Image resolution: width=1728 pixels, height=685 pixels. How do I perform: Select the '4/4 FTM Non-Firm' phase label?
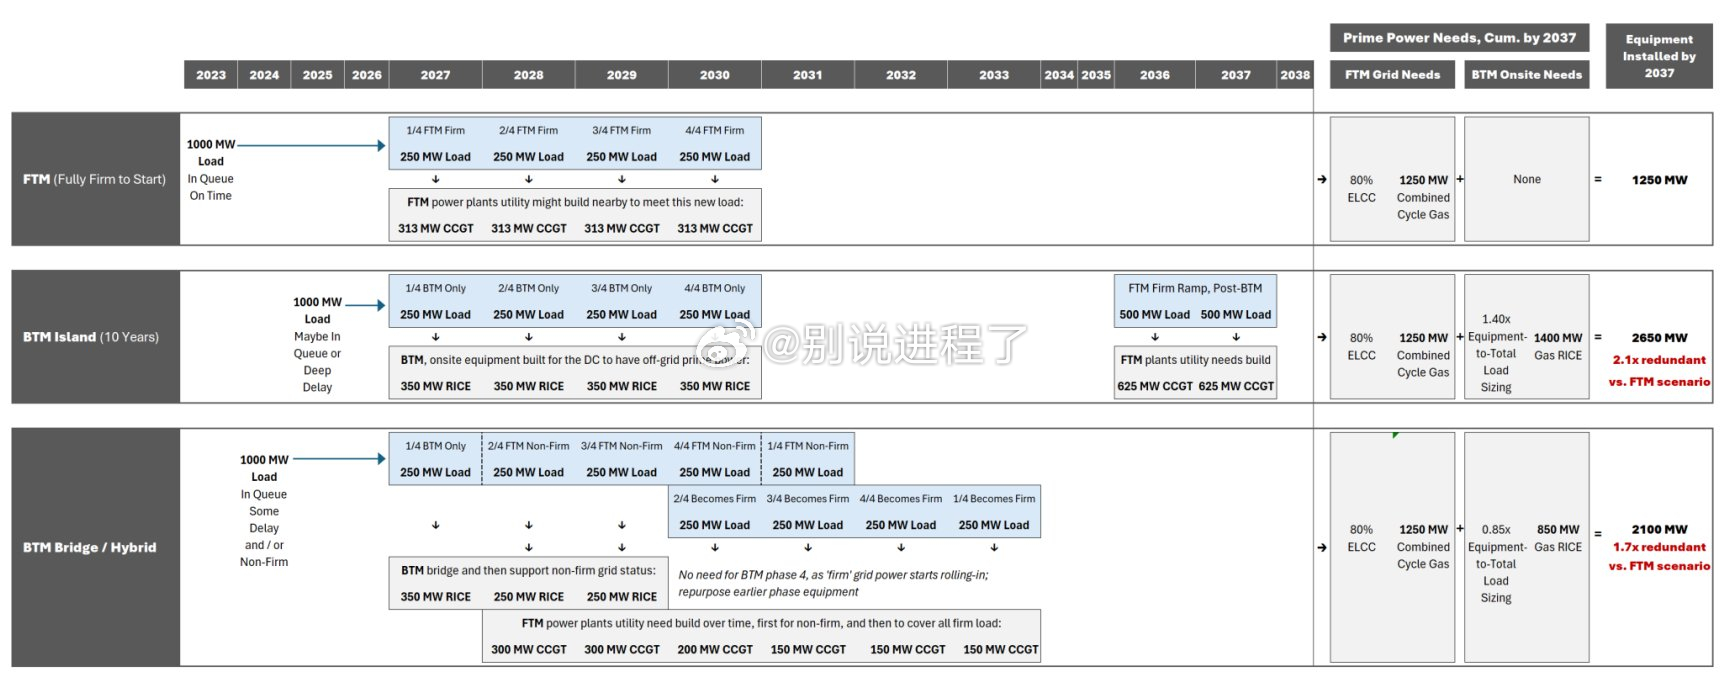click(714, 446)
